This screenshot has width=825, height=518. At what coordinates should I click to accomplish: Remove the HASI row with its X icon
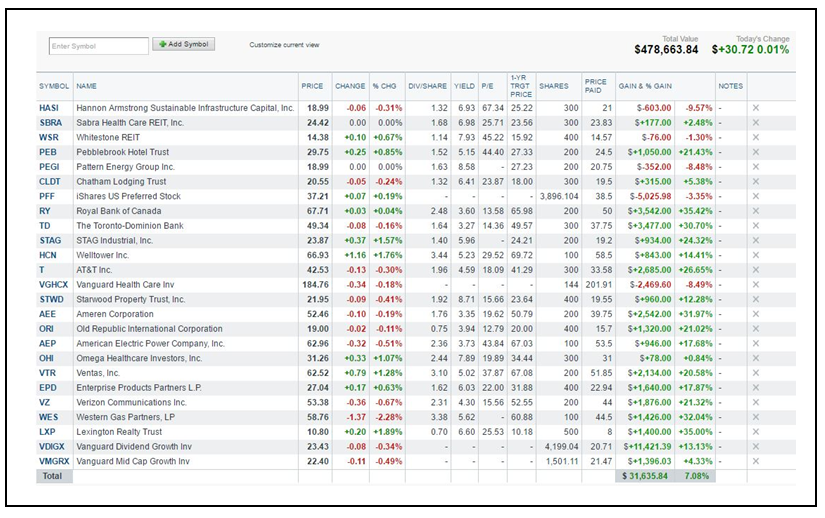click(756, 108)
